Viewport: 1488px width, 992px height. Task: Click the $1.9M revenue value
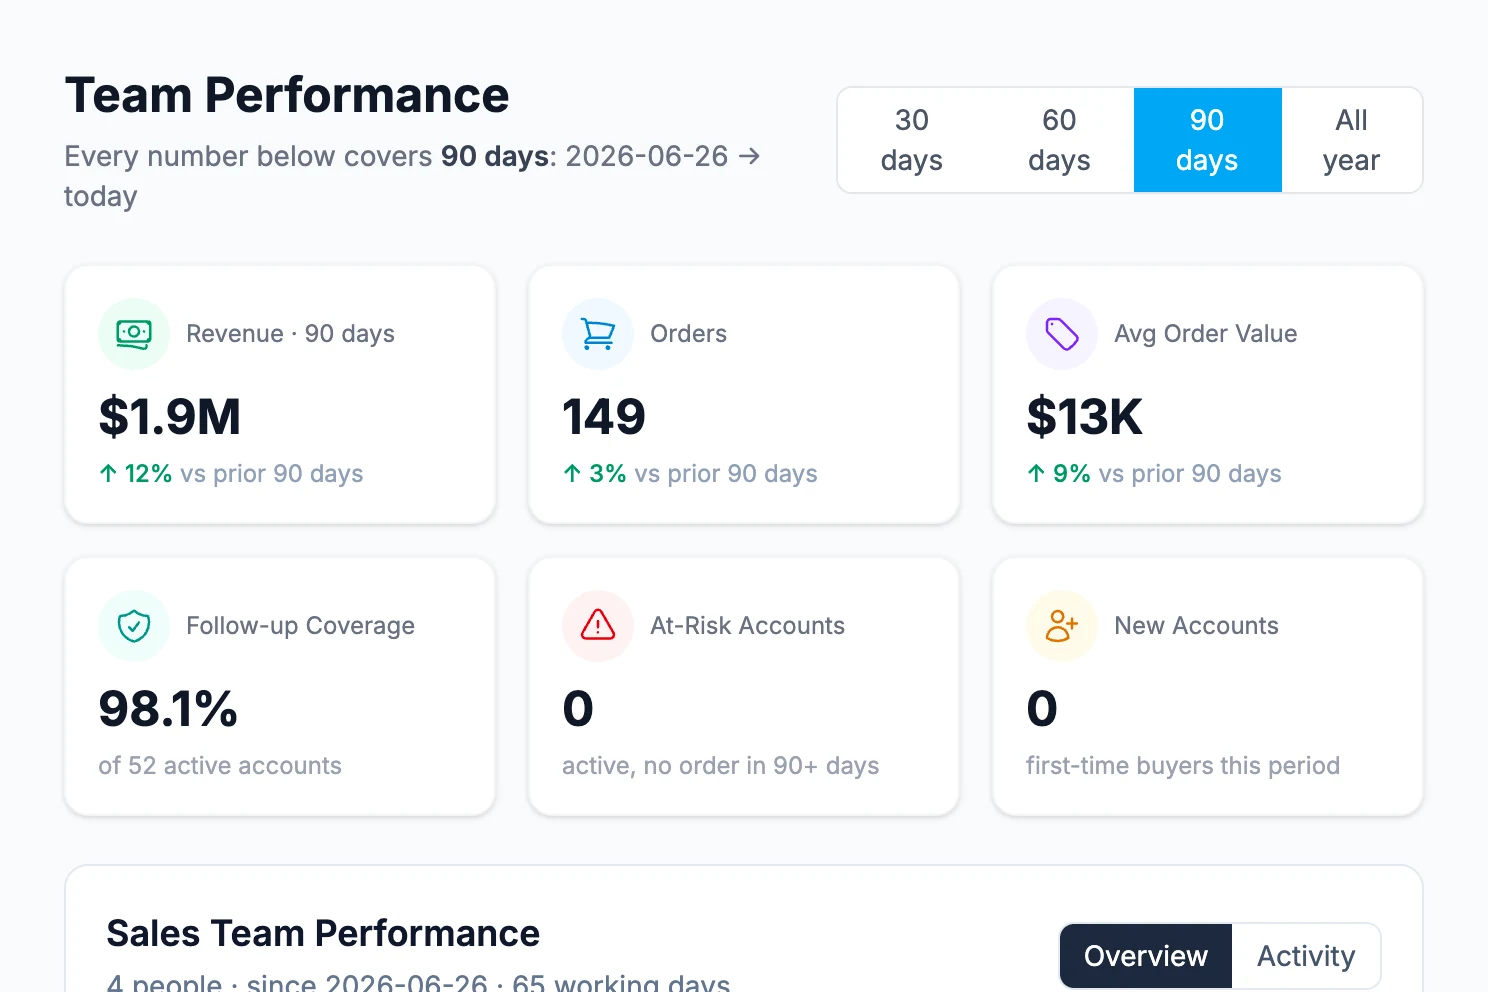click(x=170, y=417)
